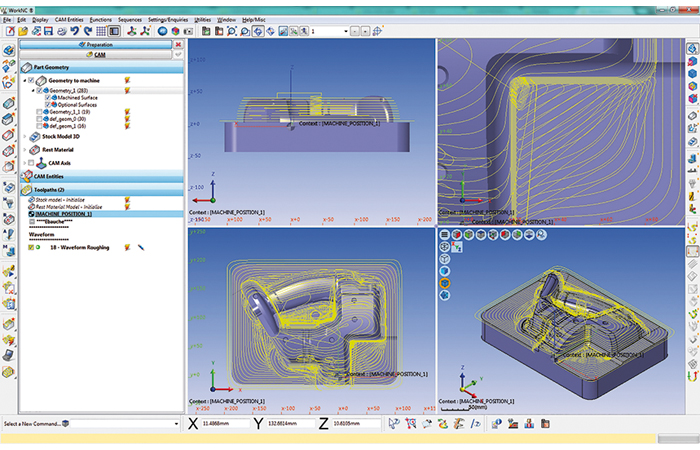Open the File menu
Image resolution: width=700 pixels, height=450 pixels.
[x=7, y=20]
